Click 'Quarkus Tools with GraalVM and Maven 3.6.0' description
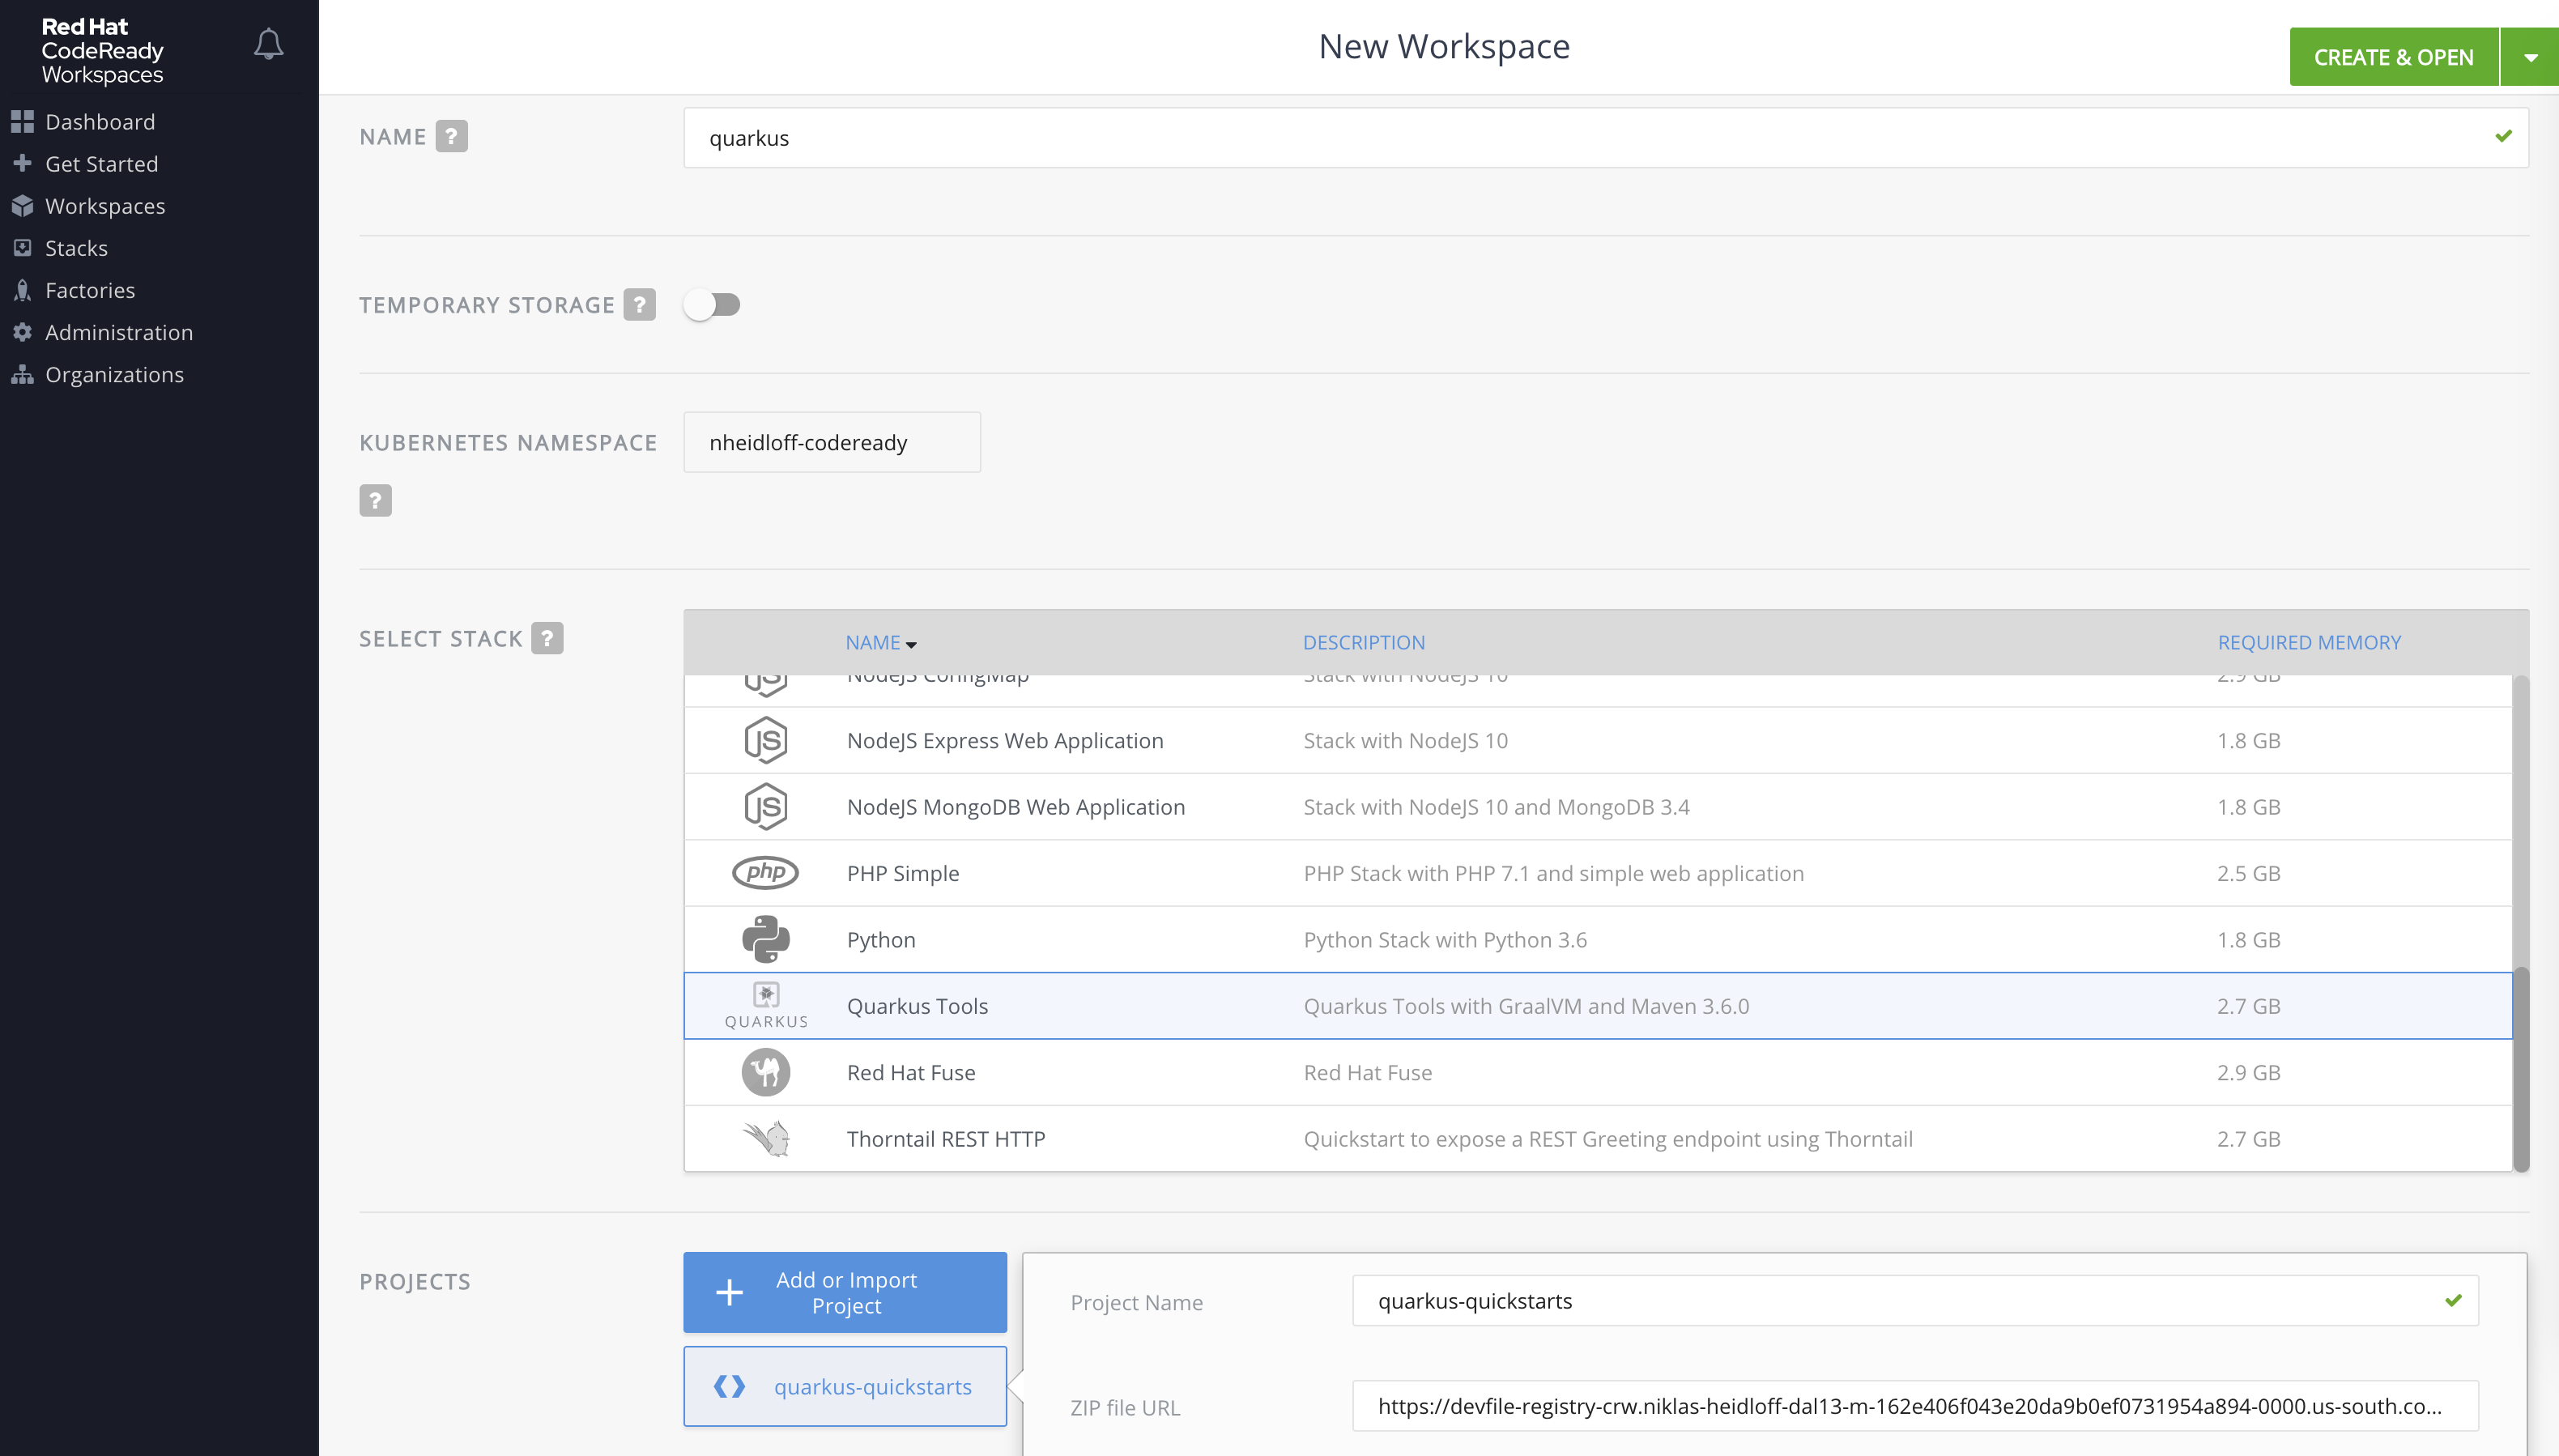The height and width of the screenshot is (1456, 2559). tap(1526, 1006)
